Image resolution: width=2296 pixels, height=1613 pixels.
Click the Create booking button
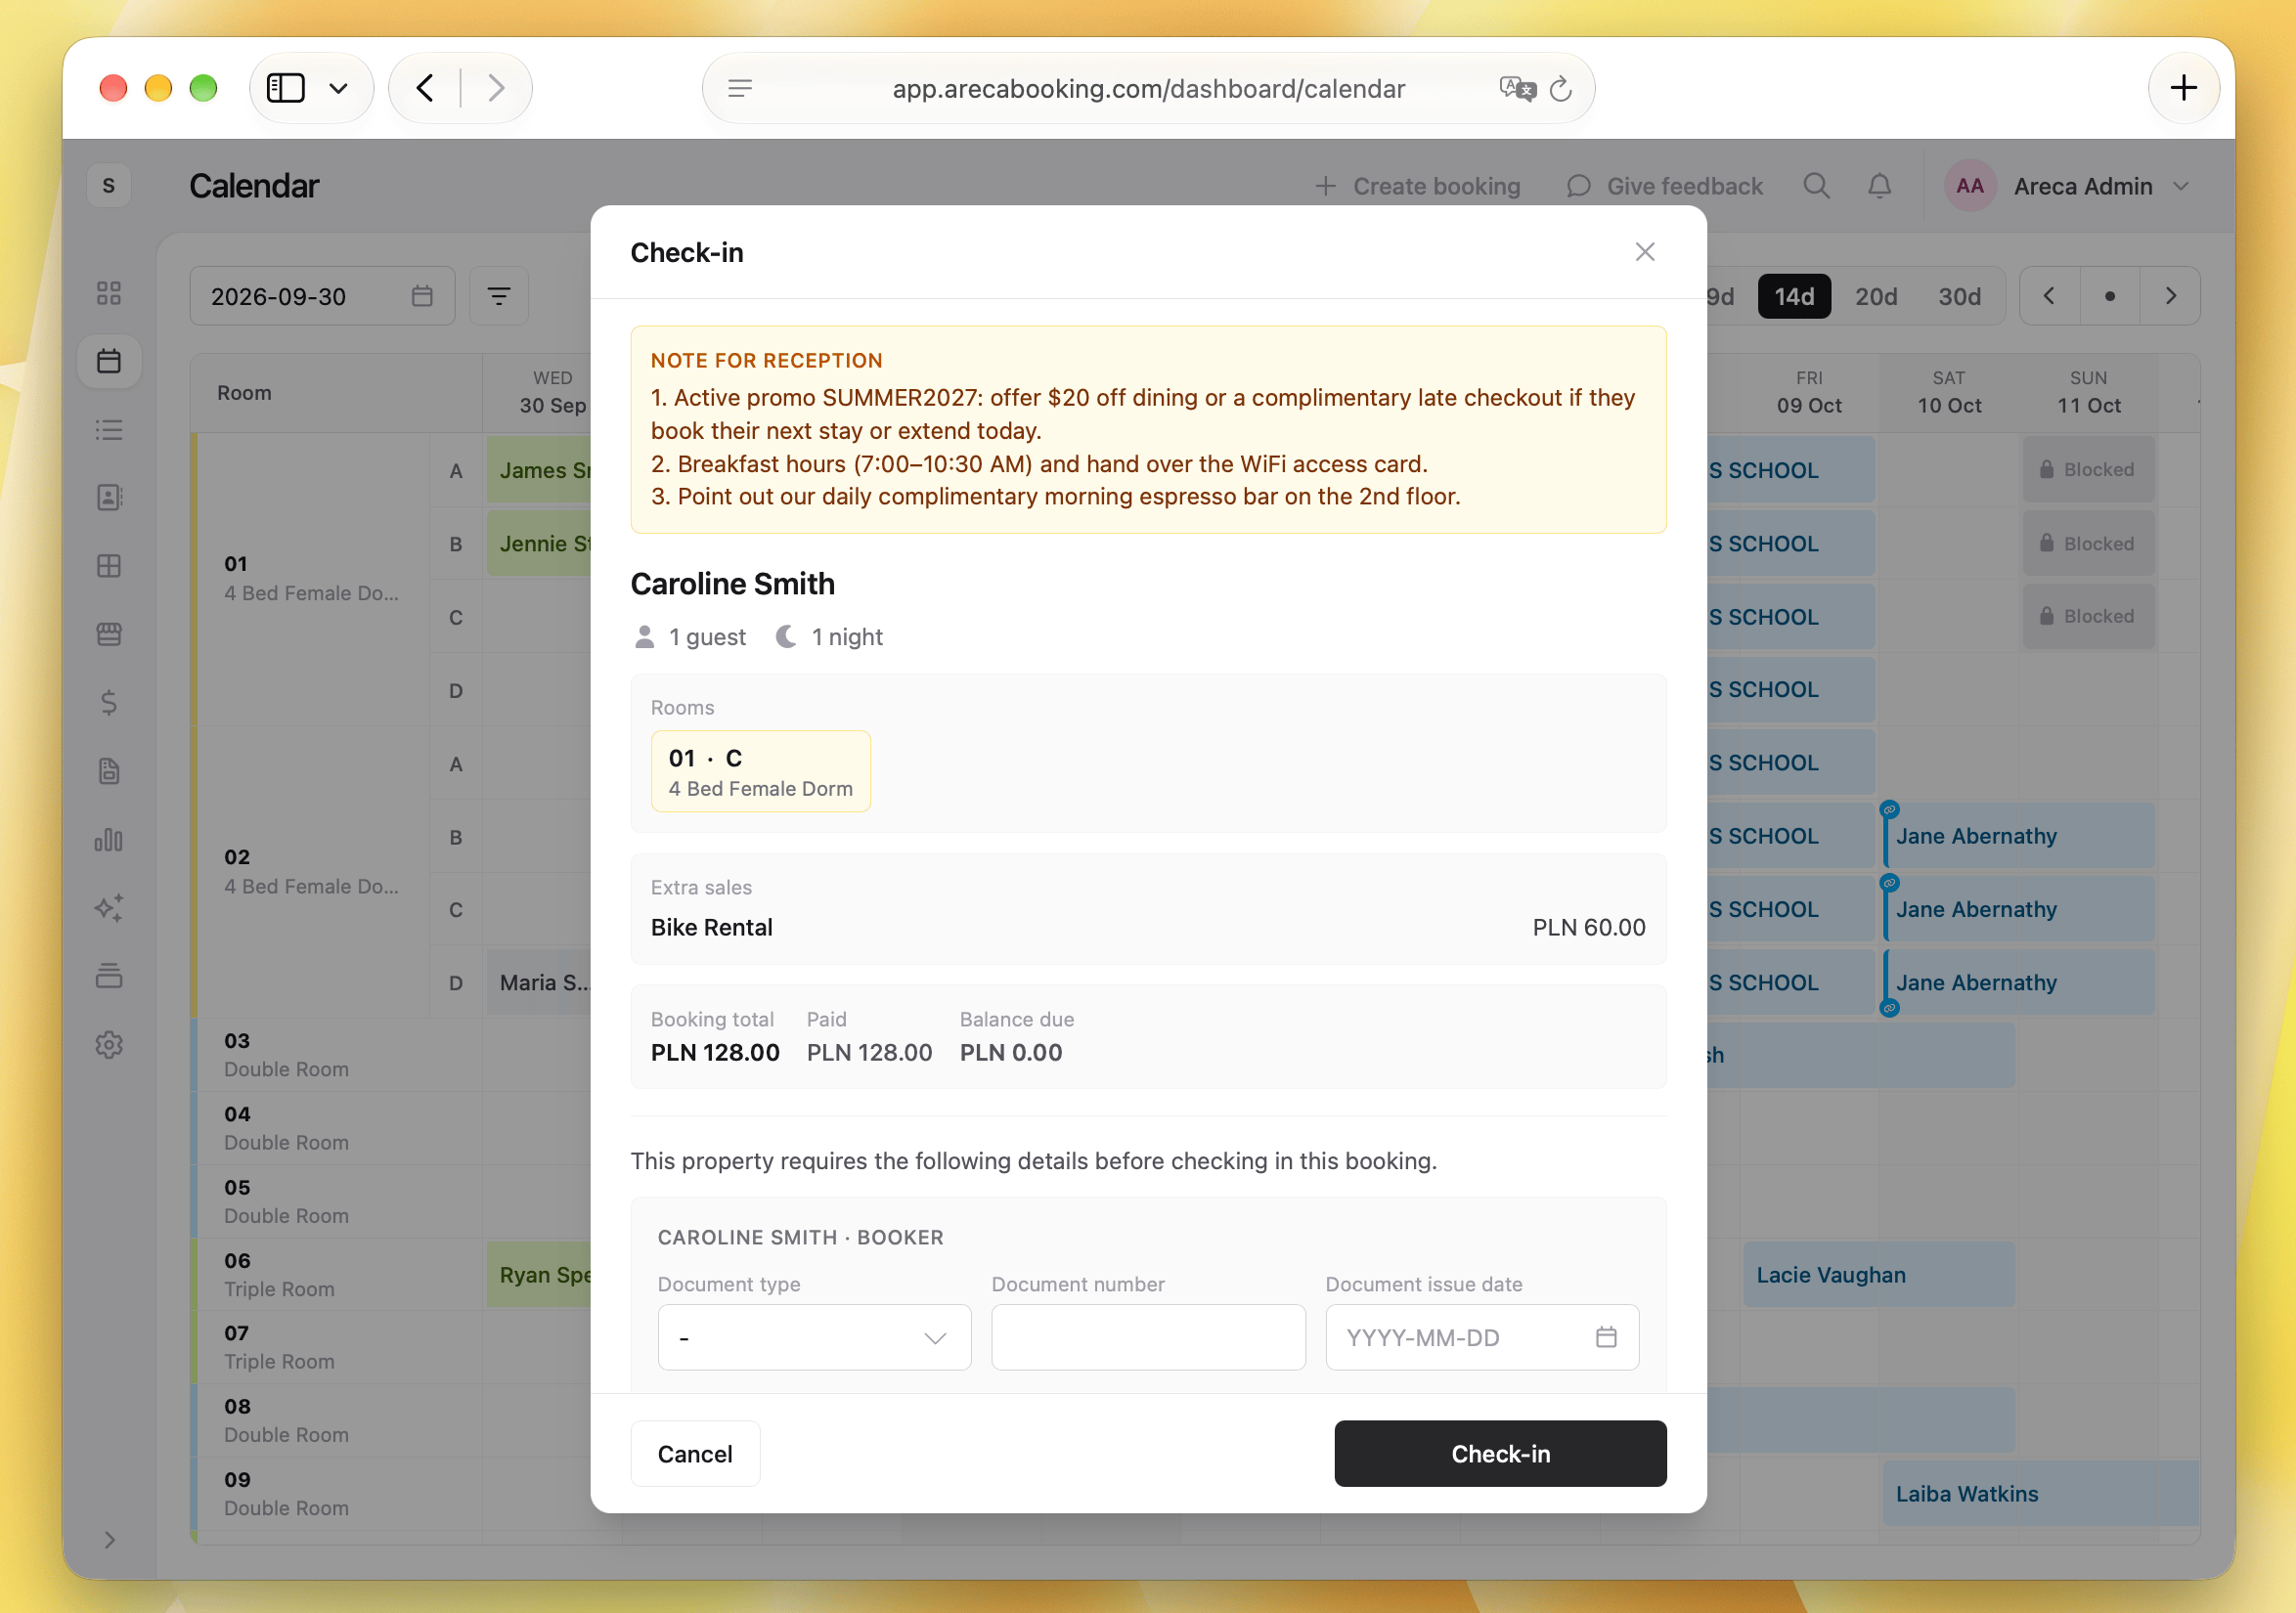click(x=1417, y=186)
